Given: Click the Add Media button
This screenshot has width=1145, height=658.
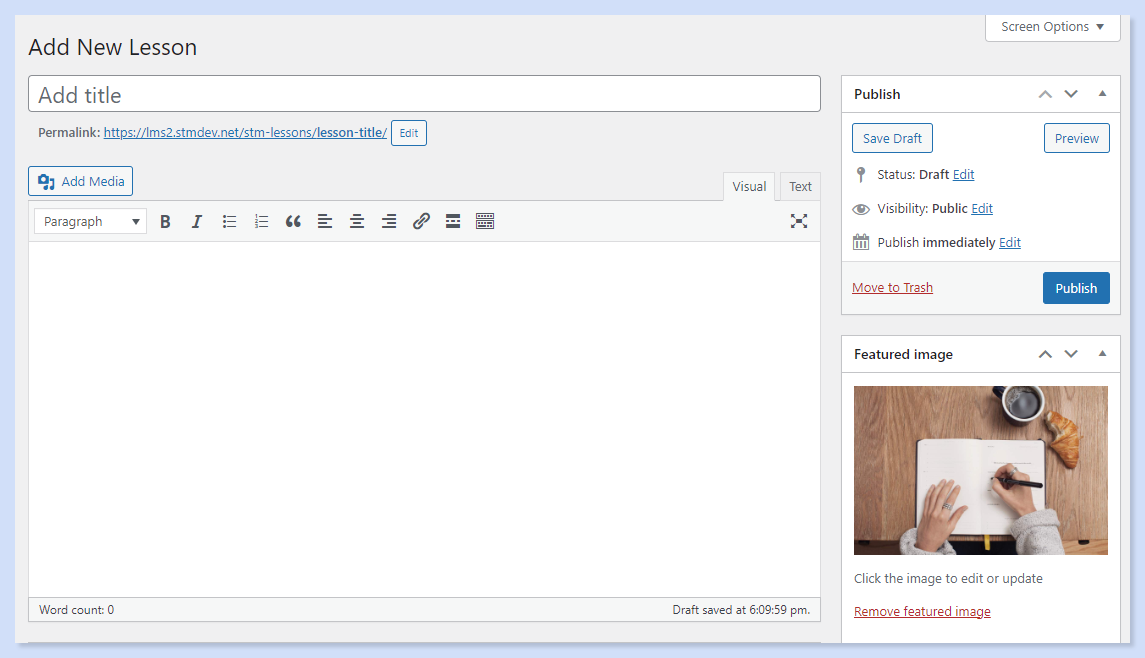Looking at the screenshot, I should coord(80,181).
